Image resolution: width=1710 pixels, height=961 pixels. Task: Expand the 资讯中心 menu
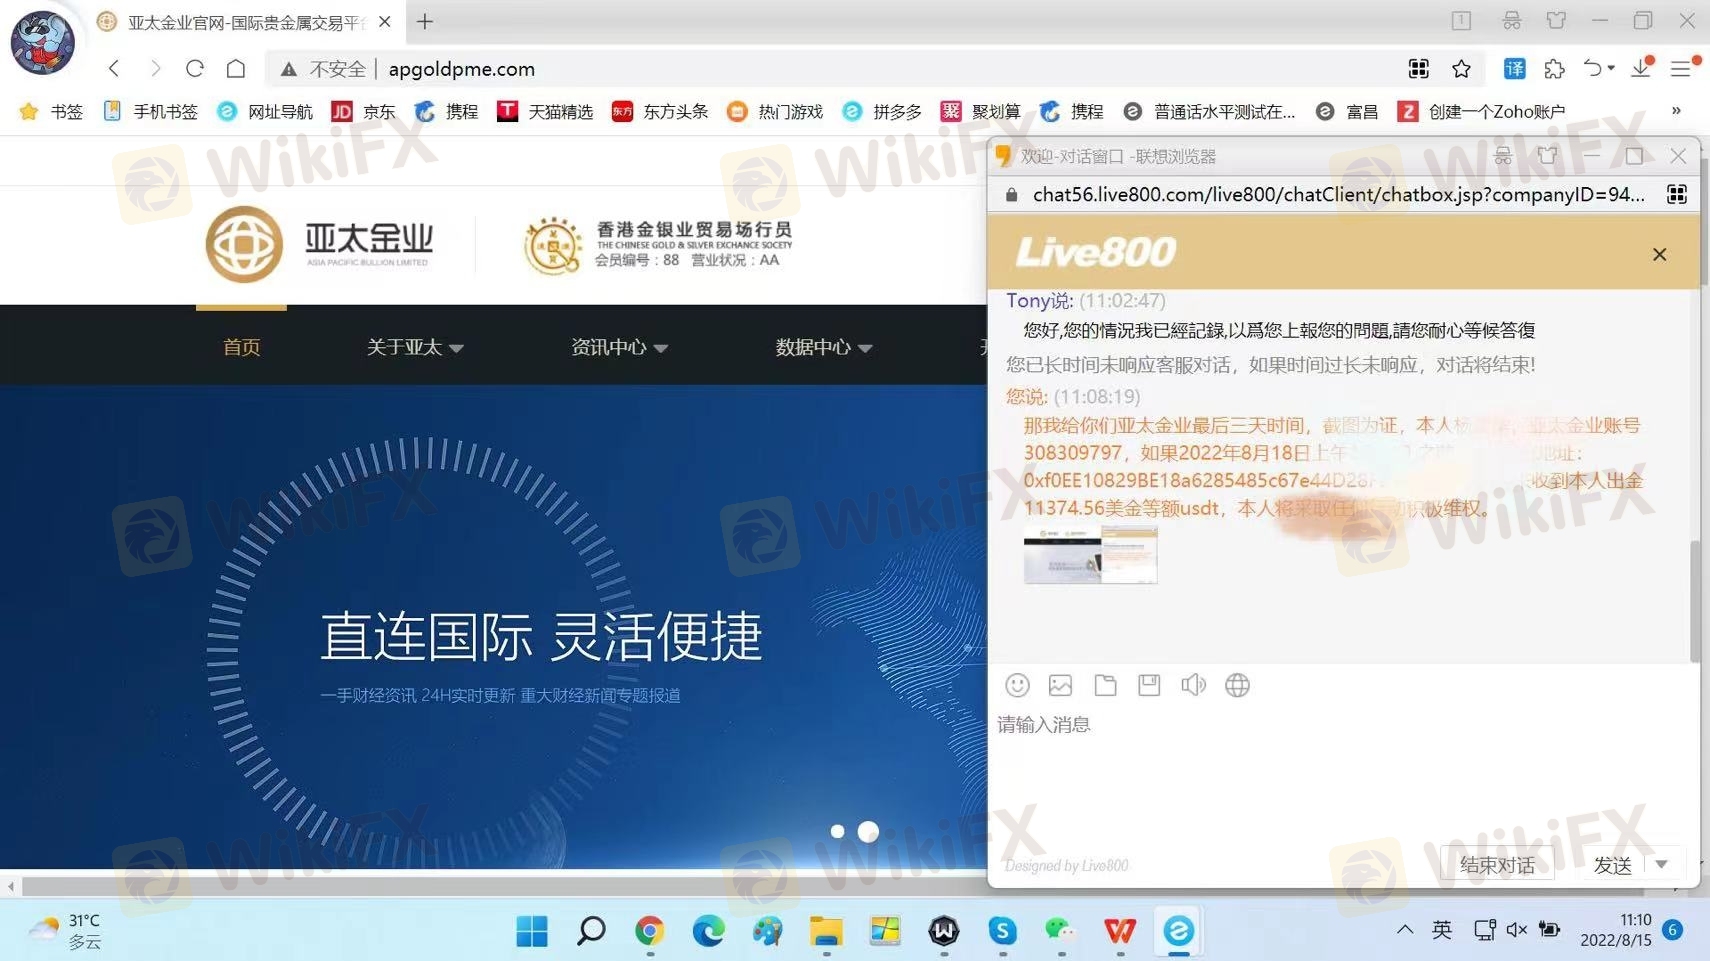tap(619, 347)
